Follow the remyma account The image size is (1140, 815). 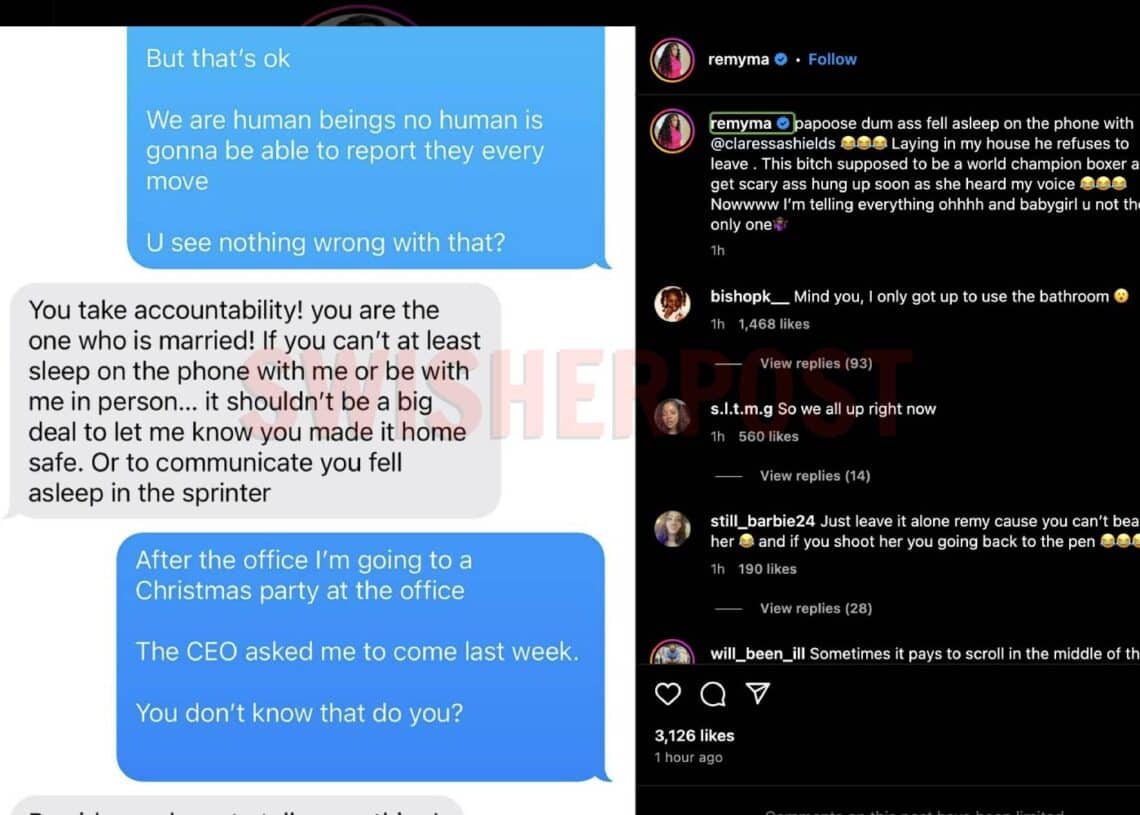832,60
